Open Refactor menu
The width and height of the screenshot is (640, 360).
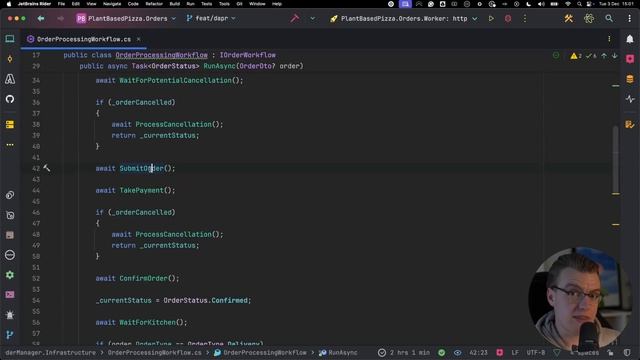[154, 4]
